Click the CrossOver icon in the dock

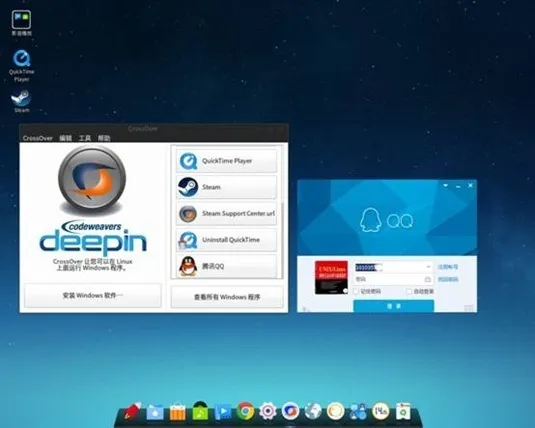(290, 411)
